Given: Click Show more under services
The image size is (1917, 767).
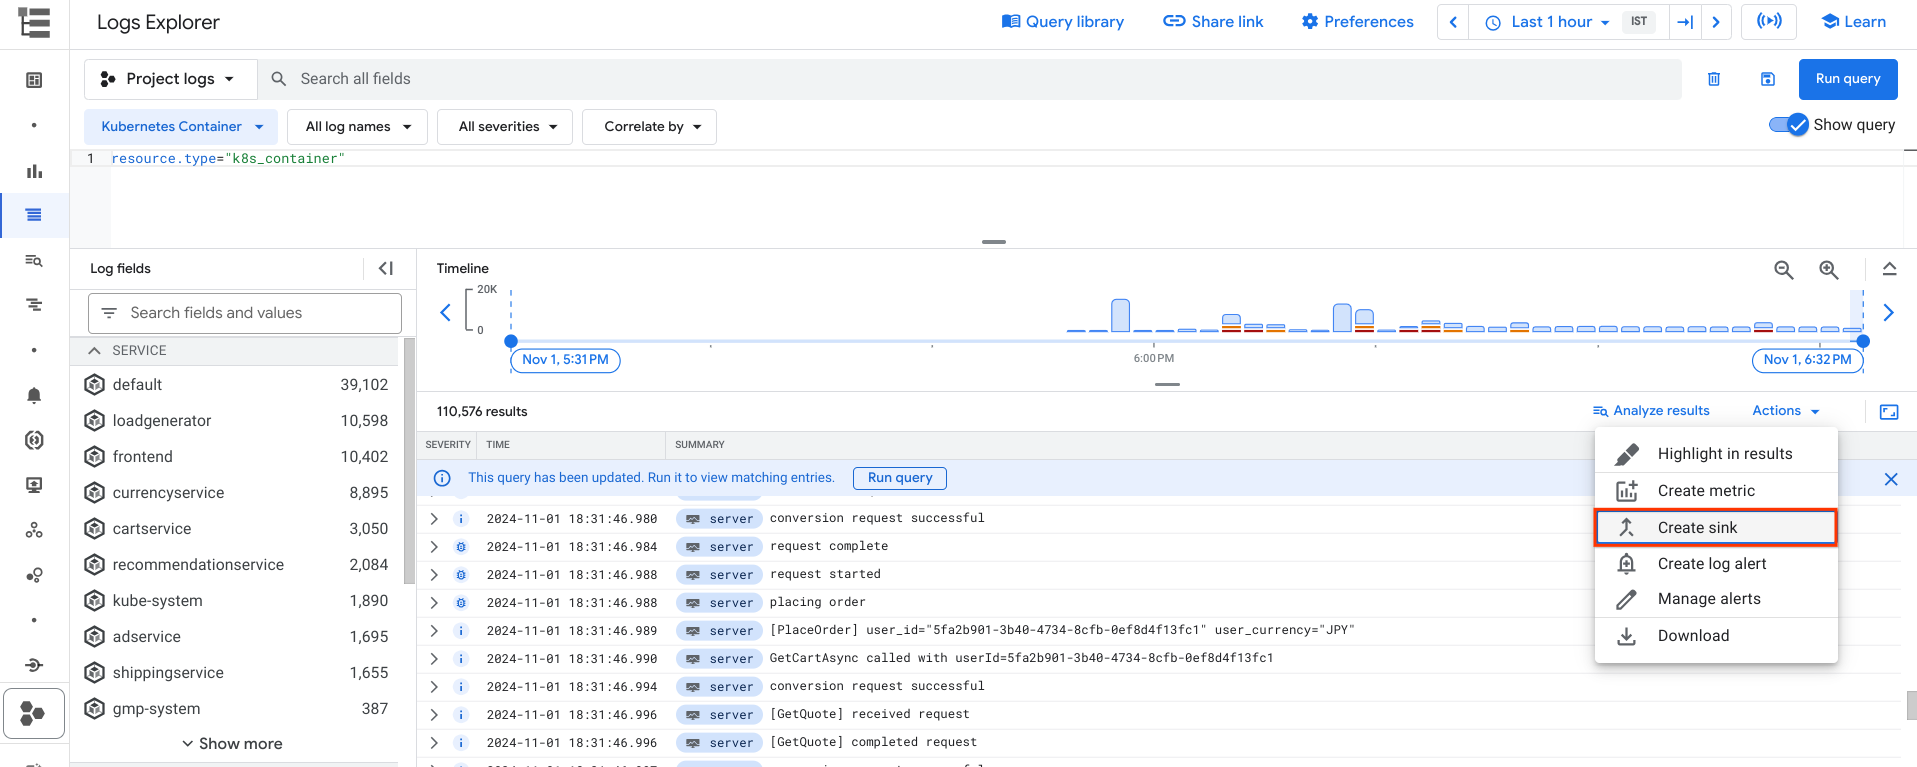Looking at the screenshot, I should (x=232, y=744).
